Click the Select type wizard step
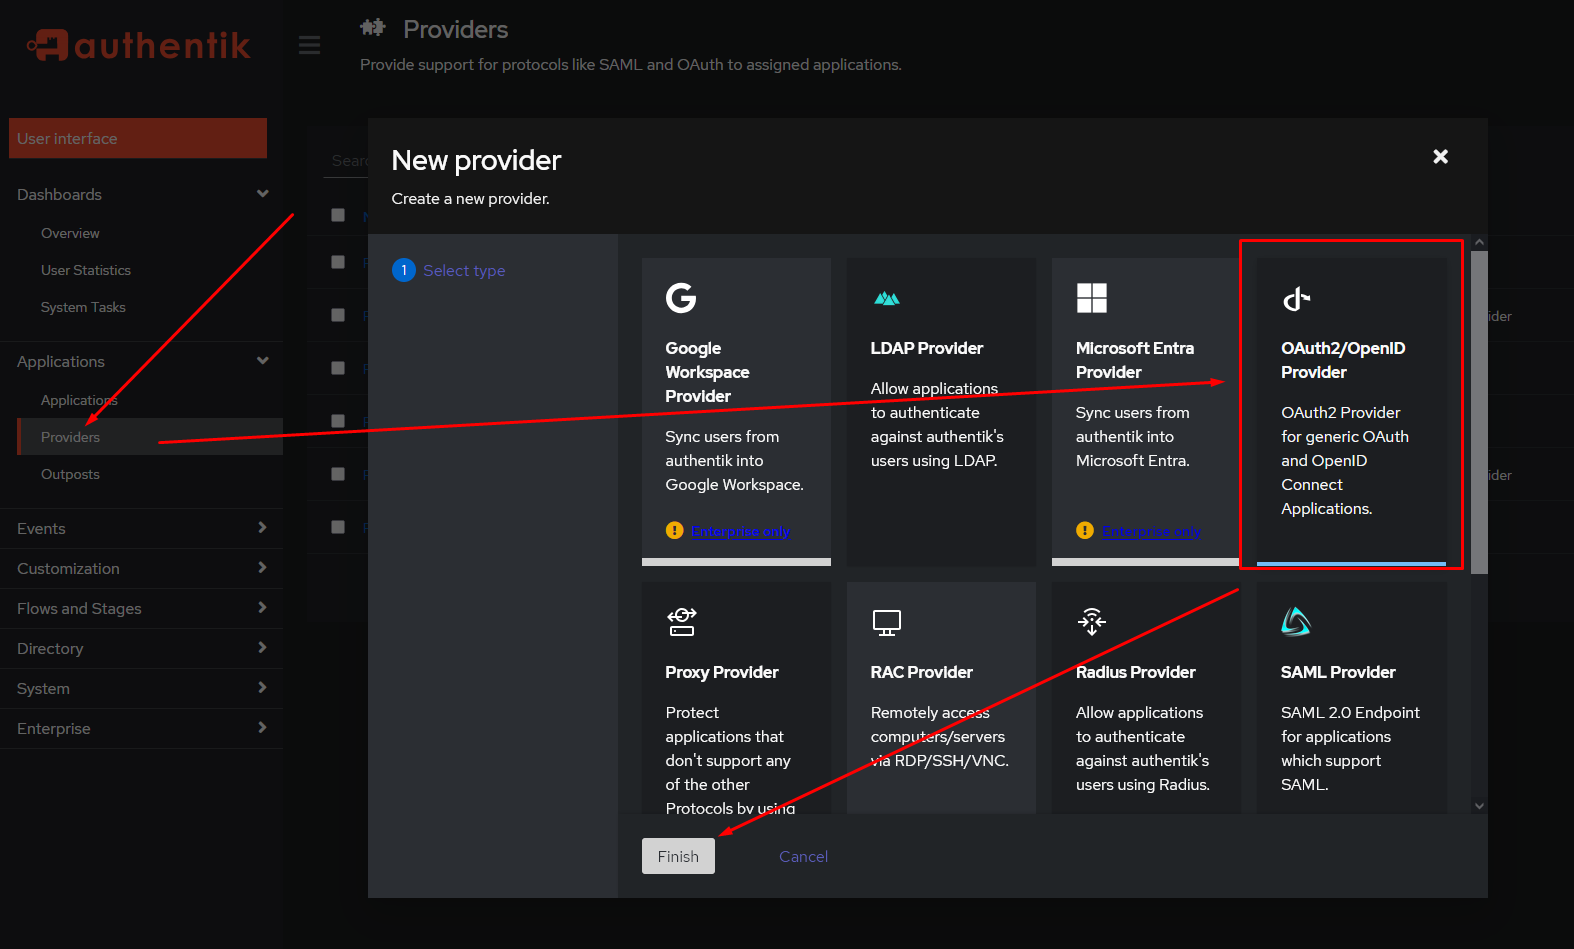The image size is (1574, 949). point(464,270)
